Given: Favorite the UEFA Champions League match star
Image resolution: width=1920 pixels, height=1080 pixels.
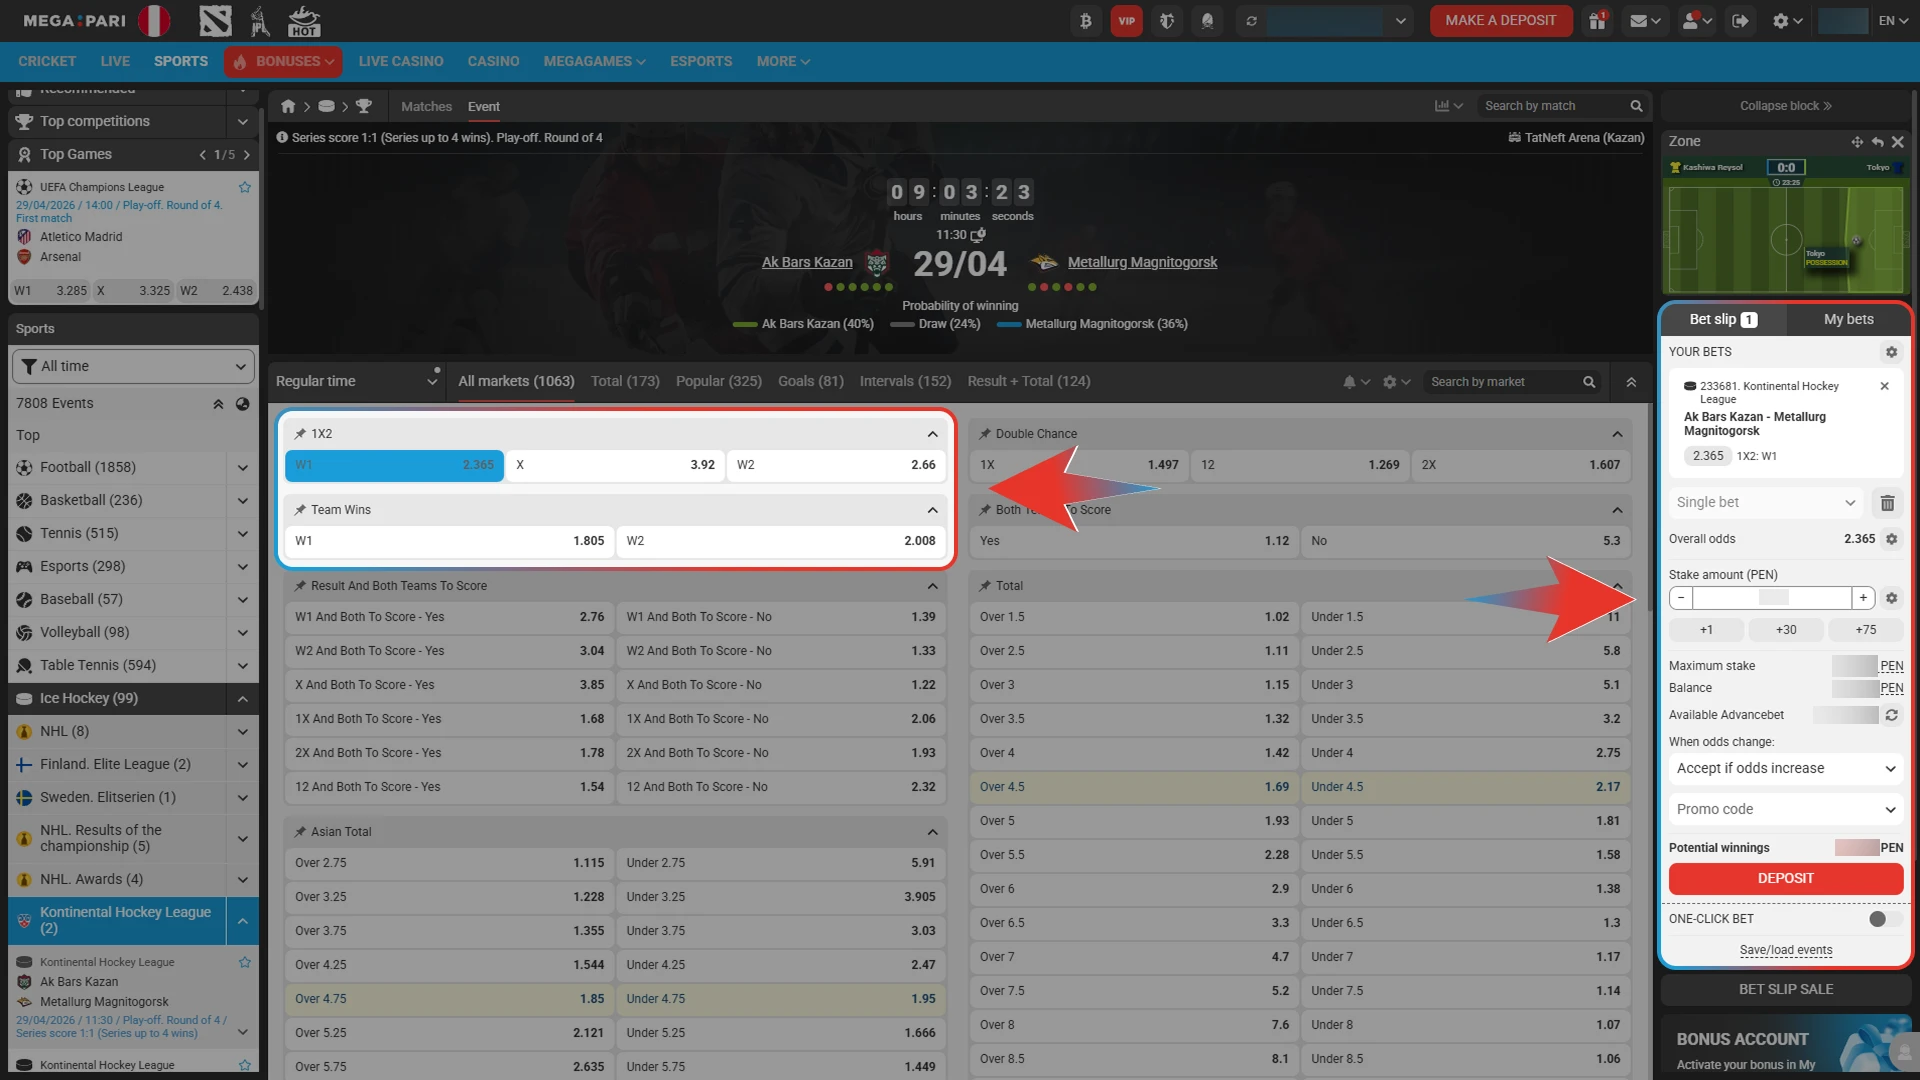Looking at the screenshot, I should tap(245, 187).
